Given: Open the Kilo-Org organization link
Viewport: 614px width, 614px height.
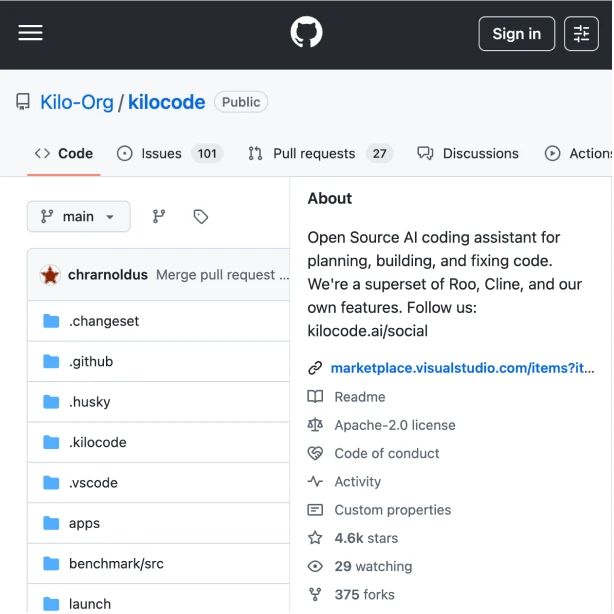Looking at the screenshot, I should tap(77, 102).
